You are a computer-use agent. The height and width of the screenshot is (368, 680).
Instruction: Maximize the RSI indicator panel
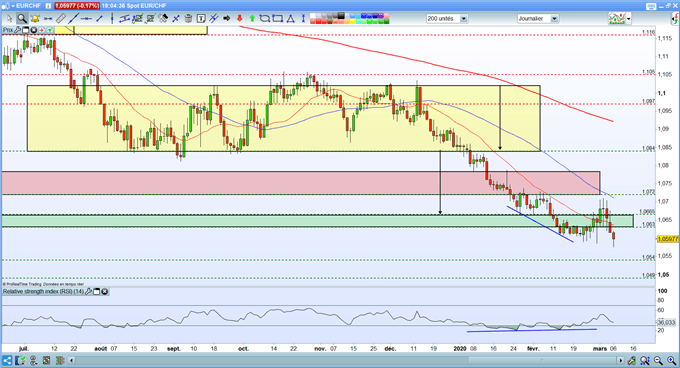(x=97, y=292)
